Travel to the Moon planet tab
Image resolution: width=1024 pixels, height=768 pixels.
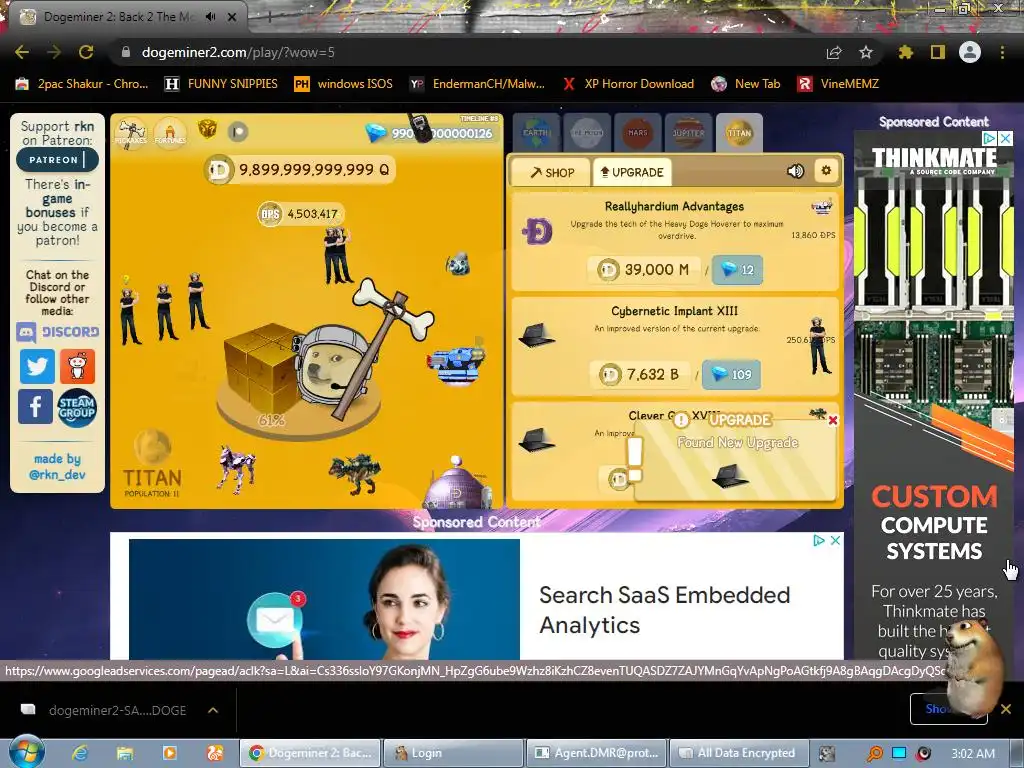point(586,133)
